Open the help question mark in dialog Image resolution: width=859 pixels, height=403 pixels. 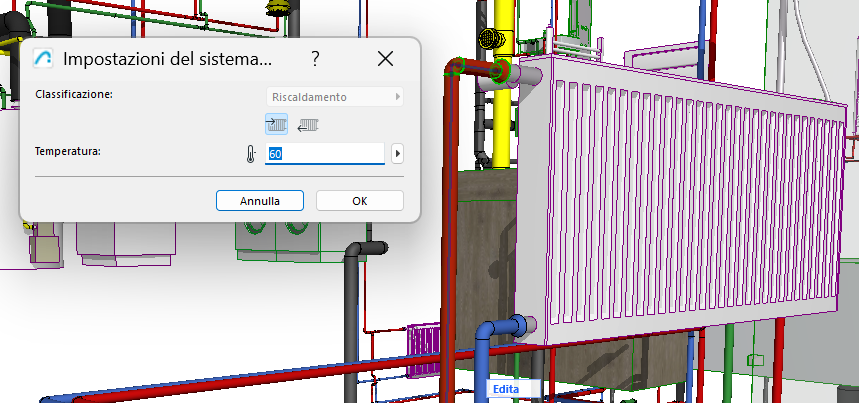pos(315,59)
